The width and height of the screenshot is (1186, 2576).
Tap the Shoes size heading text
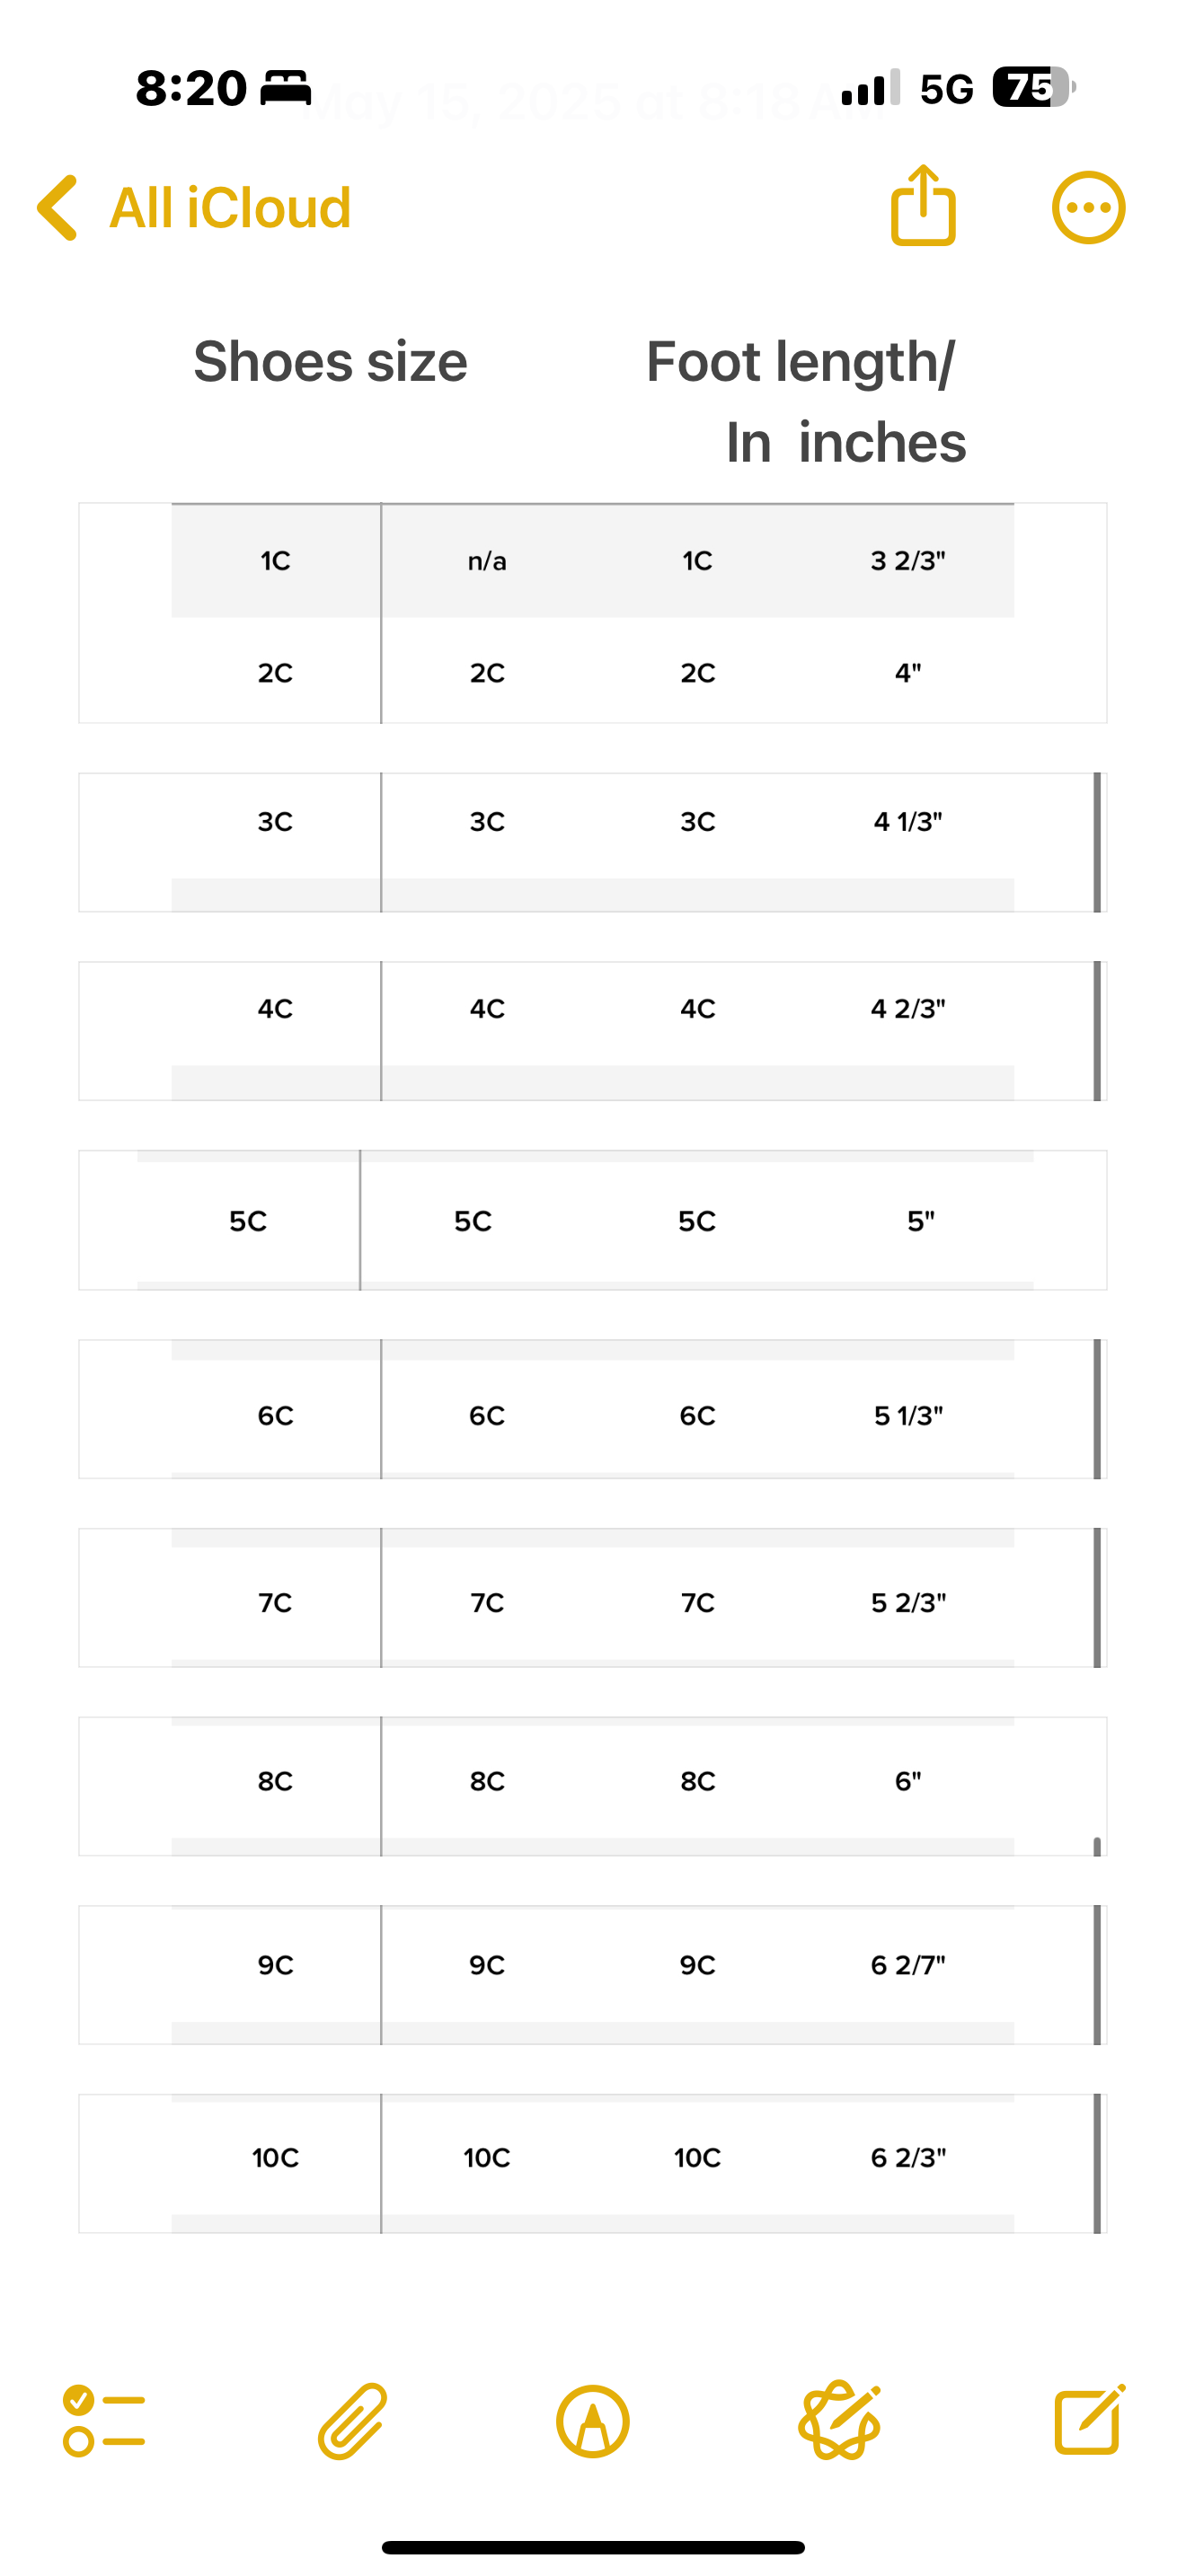pyautogui.click(x=330, y=361)
